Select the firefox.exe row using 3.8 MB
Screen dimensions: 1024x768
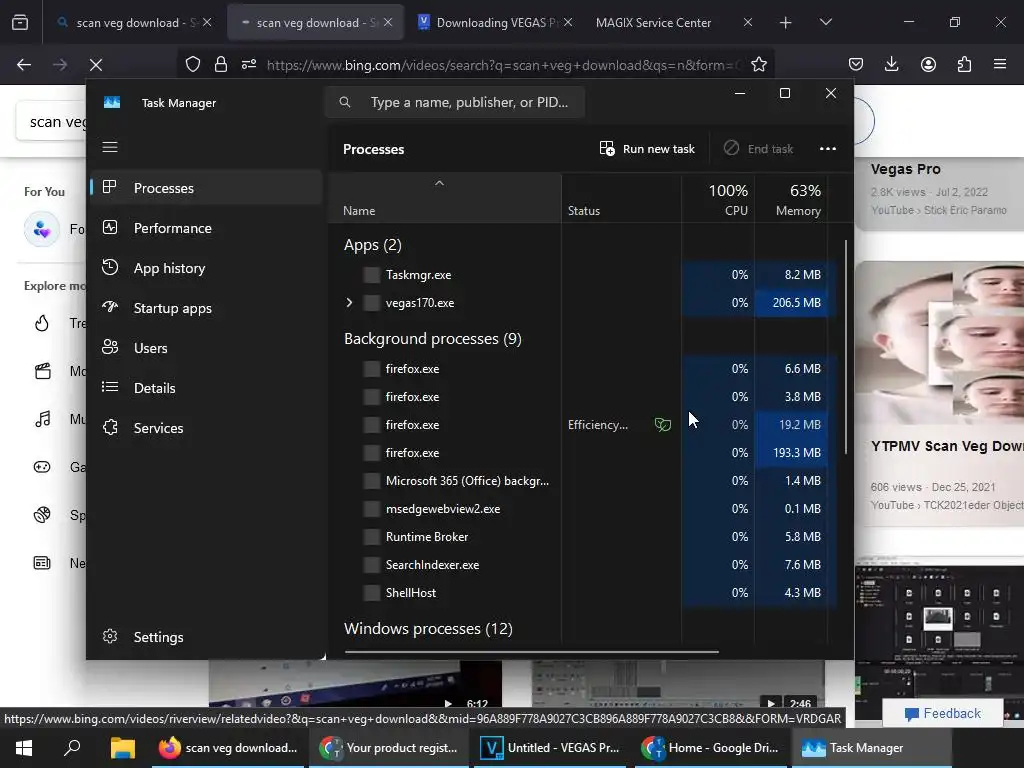tap(583, 397)
